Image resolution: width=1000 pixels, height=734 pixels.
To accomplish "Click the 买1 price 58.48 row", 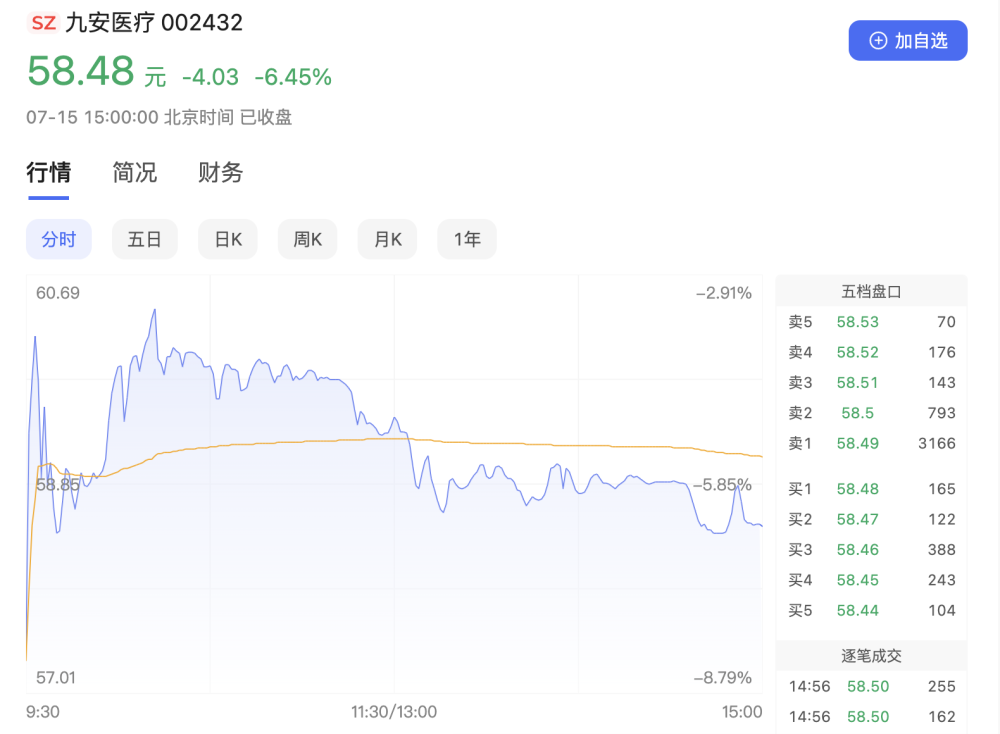I will point(871,489).
